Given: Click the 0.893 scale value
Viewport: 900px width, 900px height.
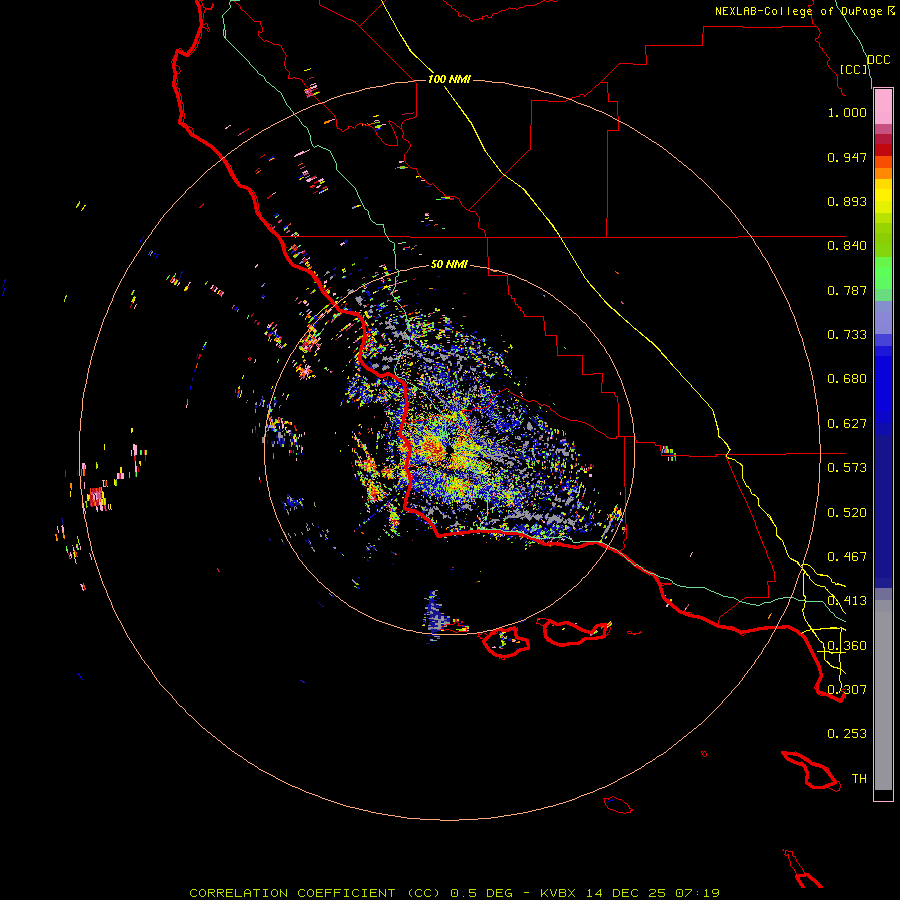Looking at the screenshot, I should (847, 201).
